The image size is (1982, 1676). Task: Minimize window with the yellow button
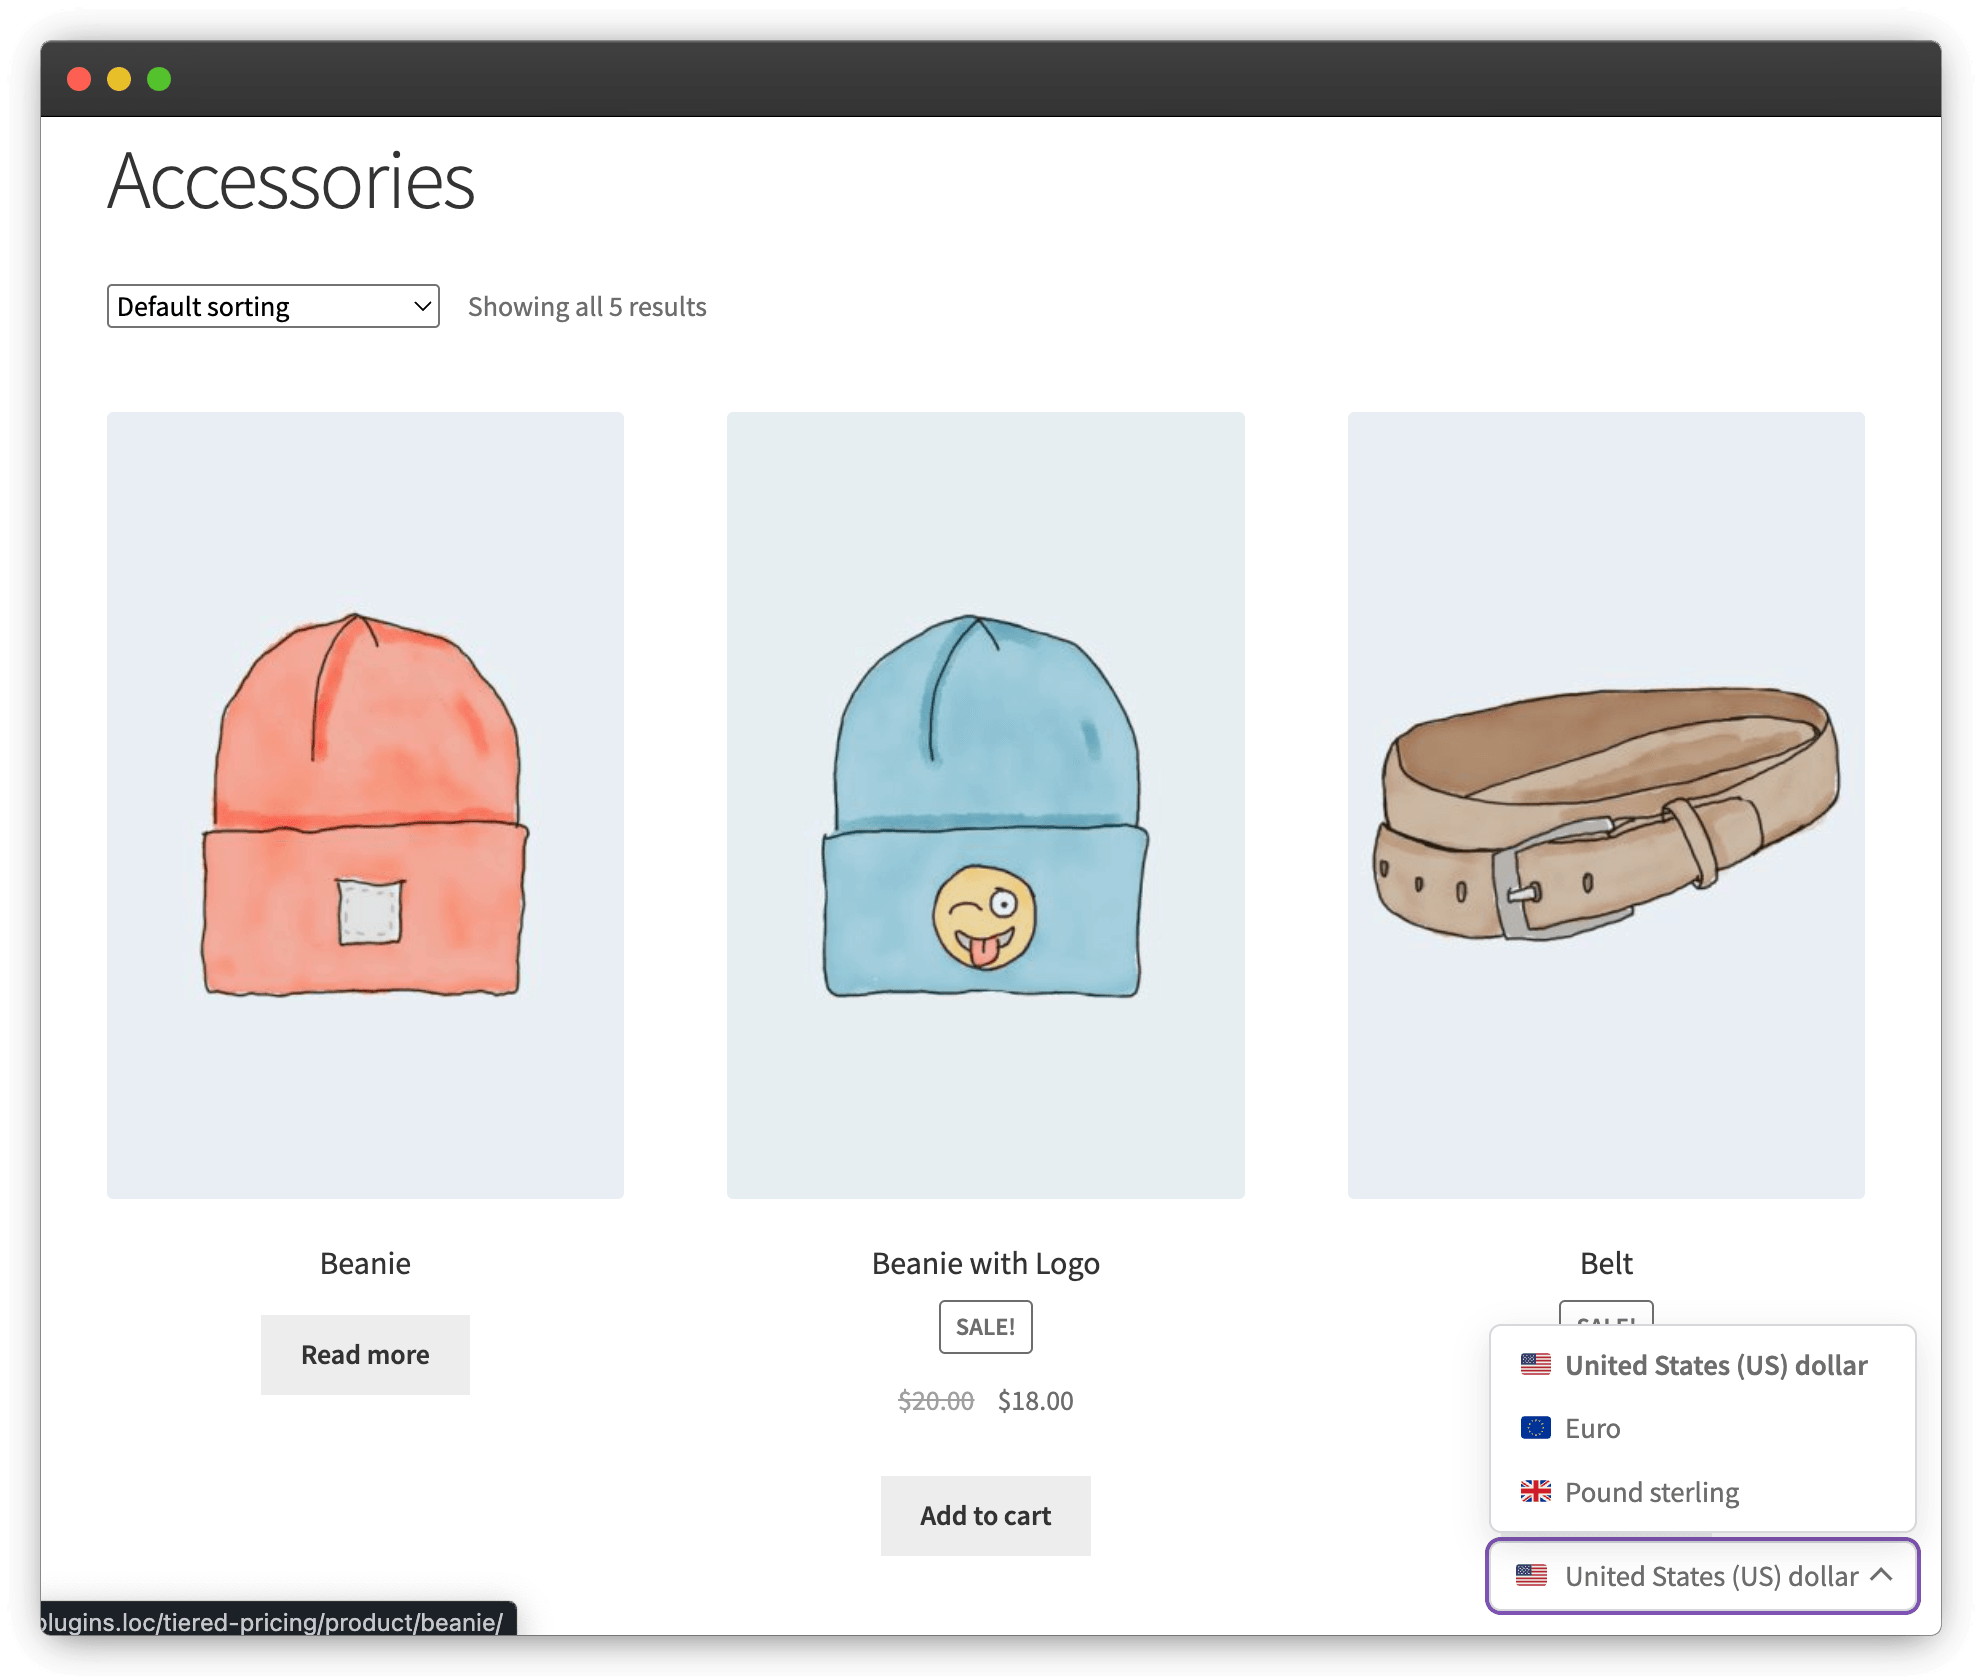pos(119,79)
